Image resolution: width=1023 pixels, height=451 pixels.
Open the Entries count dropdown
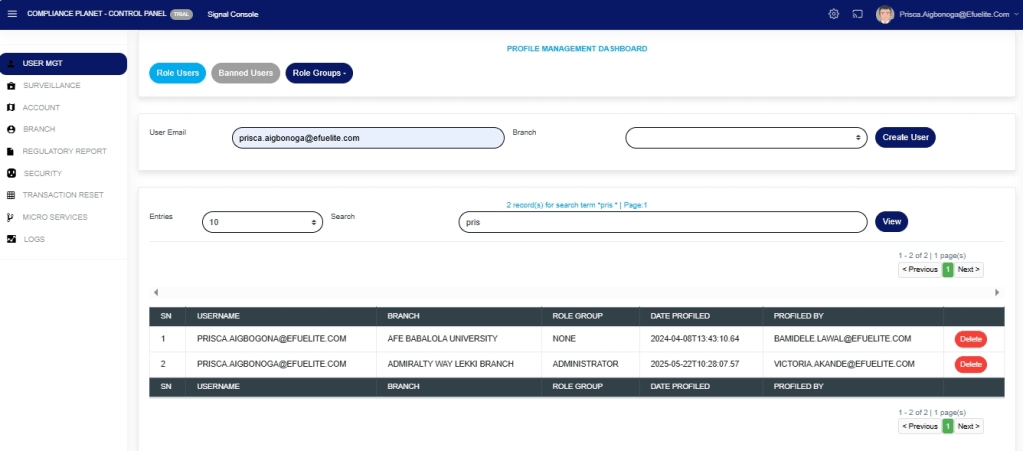(262, 222)
